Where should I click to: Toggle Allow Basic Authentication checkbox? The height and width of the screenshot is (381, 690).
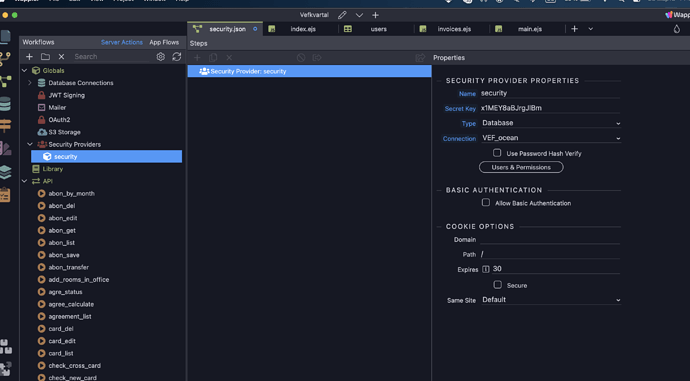pos(485,202)
